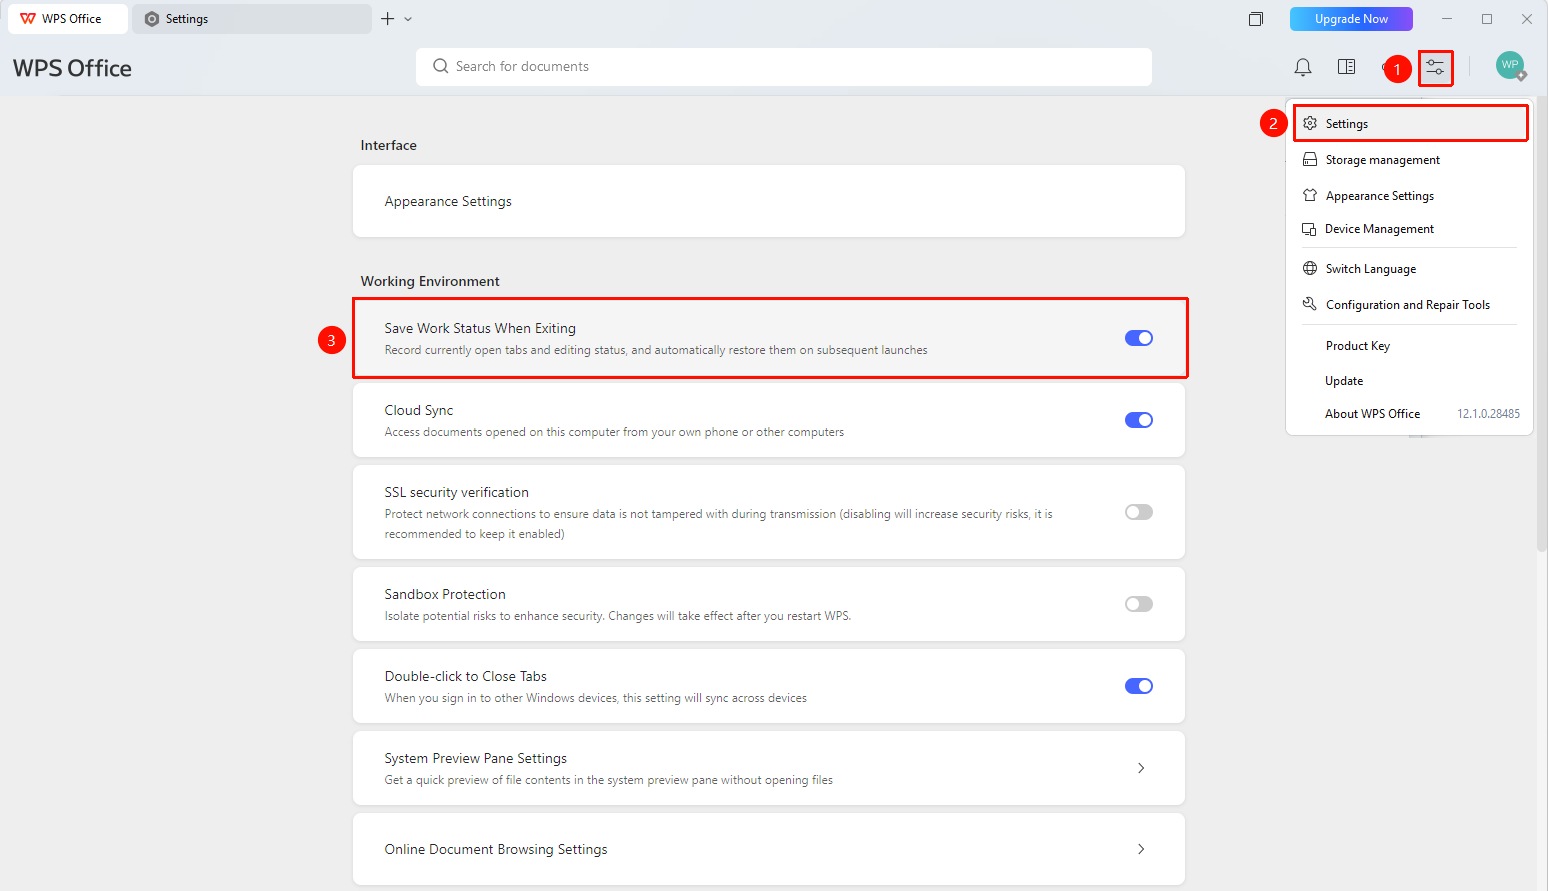Turn on Sandbox Protection
Screen dimensions: 1548x891
tap(1139, 604)
